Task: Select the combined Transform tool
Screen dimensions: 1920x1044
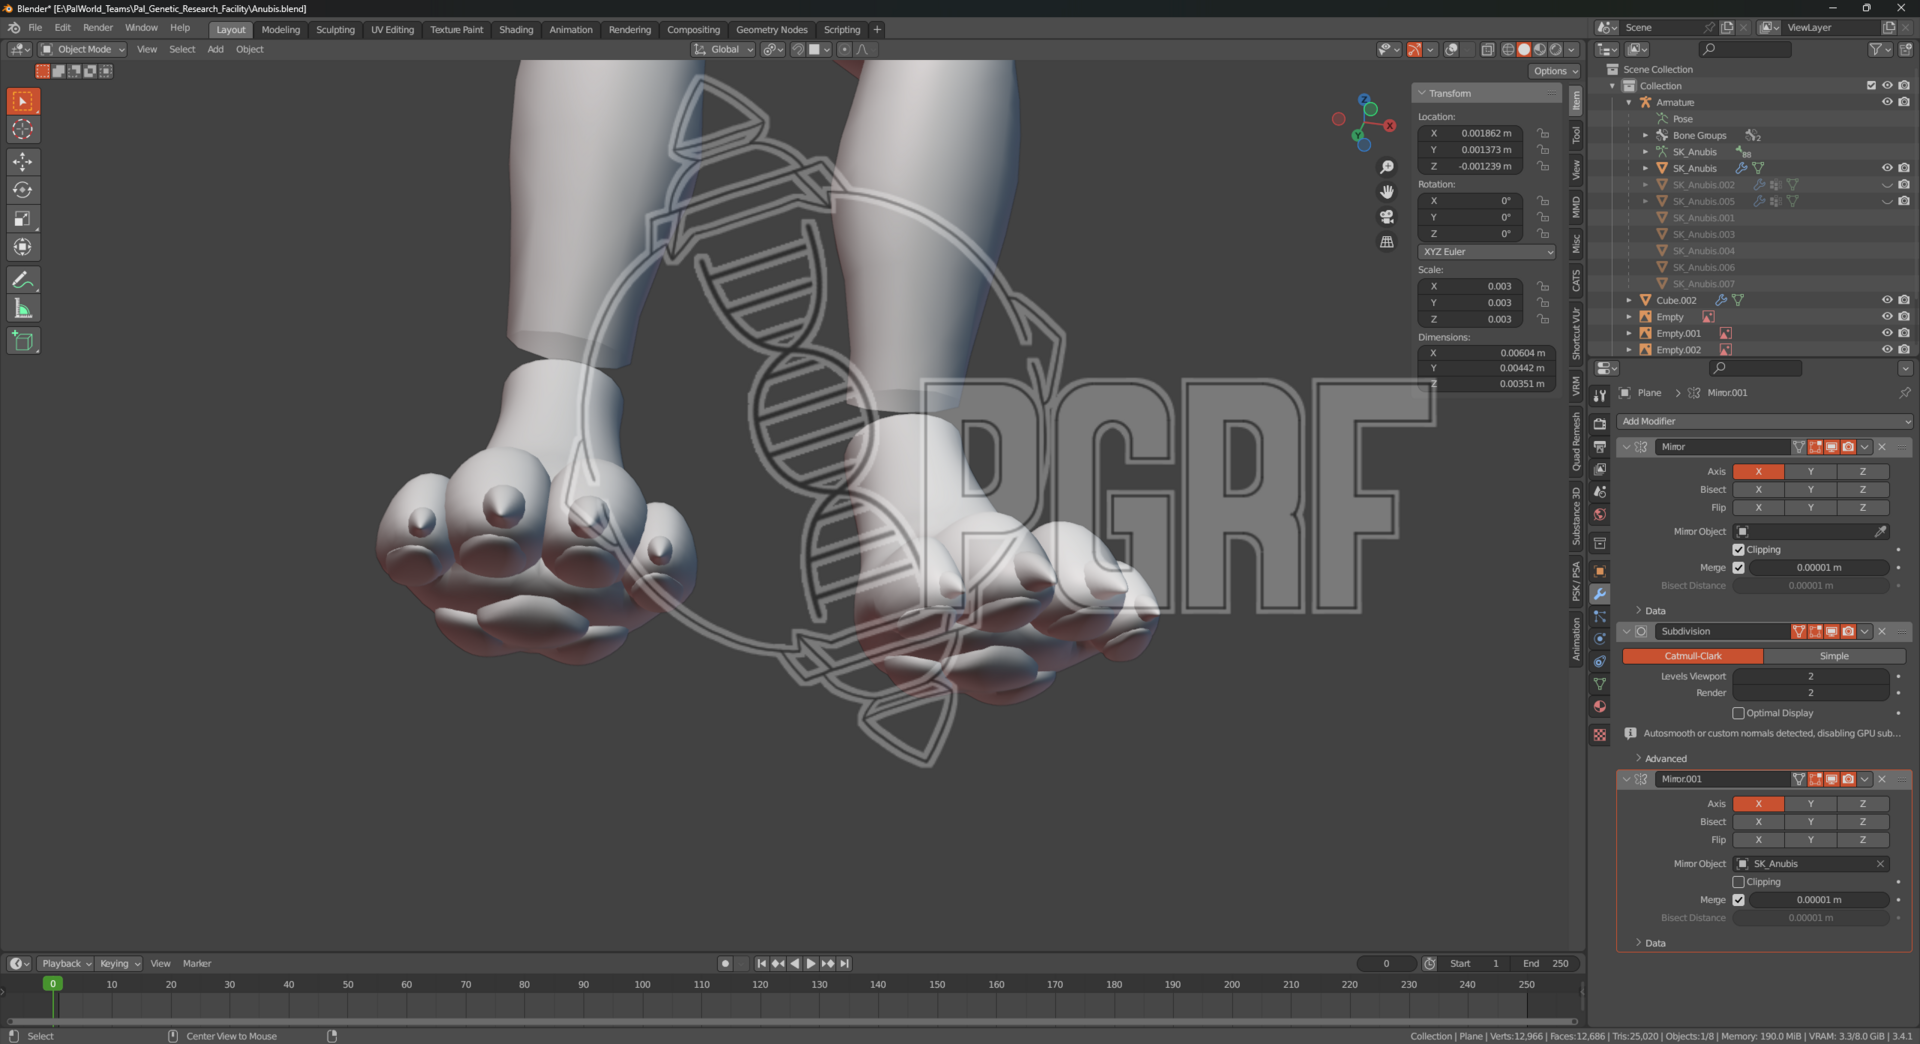Action: (x=23, y=247)
